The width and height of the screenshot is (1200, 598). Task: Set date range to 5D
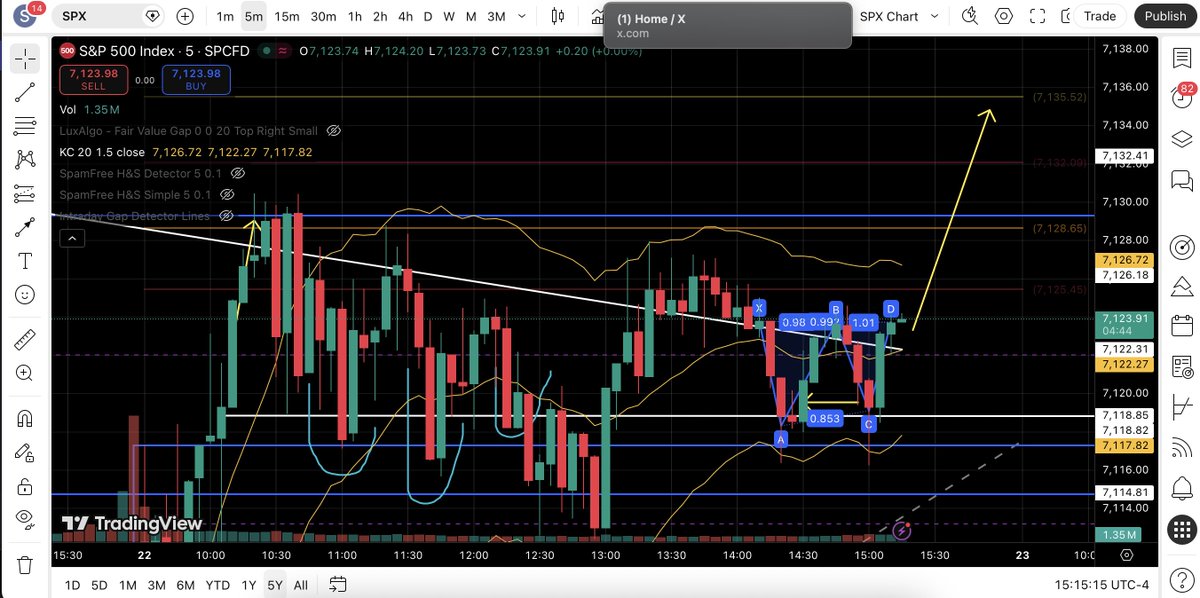click(x=99, y=584)
